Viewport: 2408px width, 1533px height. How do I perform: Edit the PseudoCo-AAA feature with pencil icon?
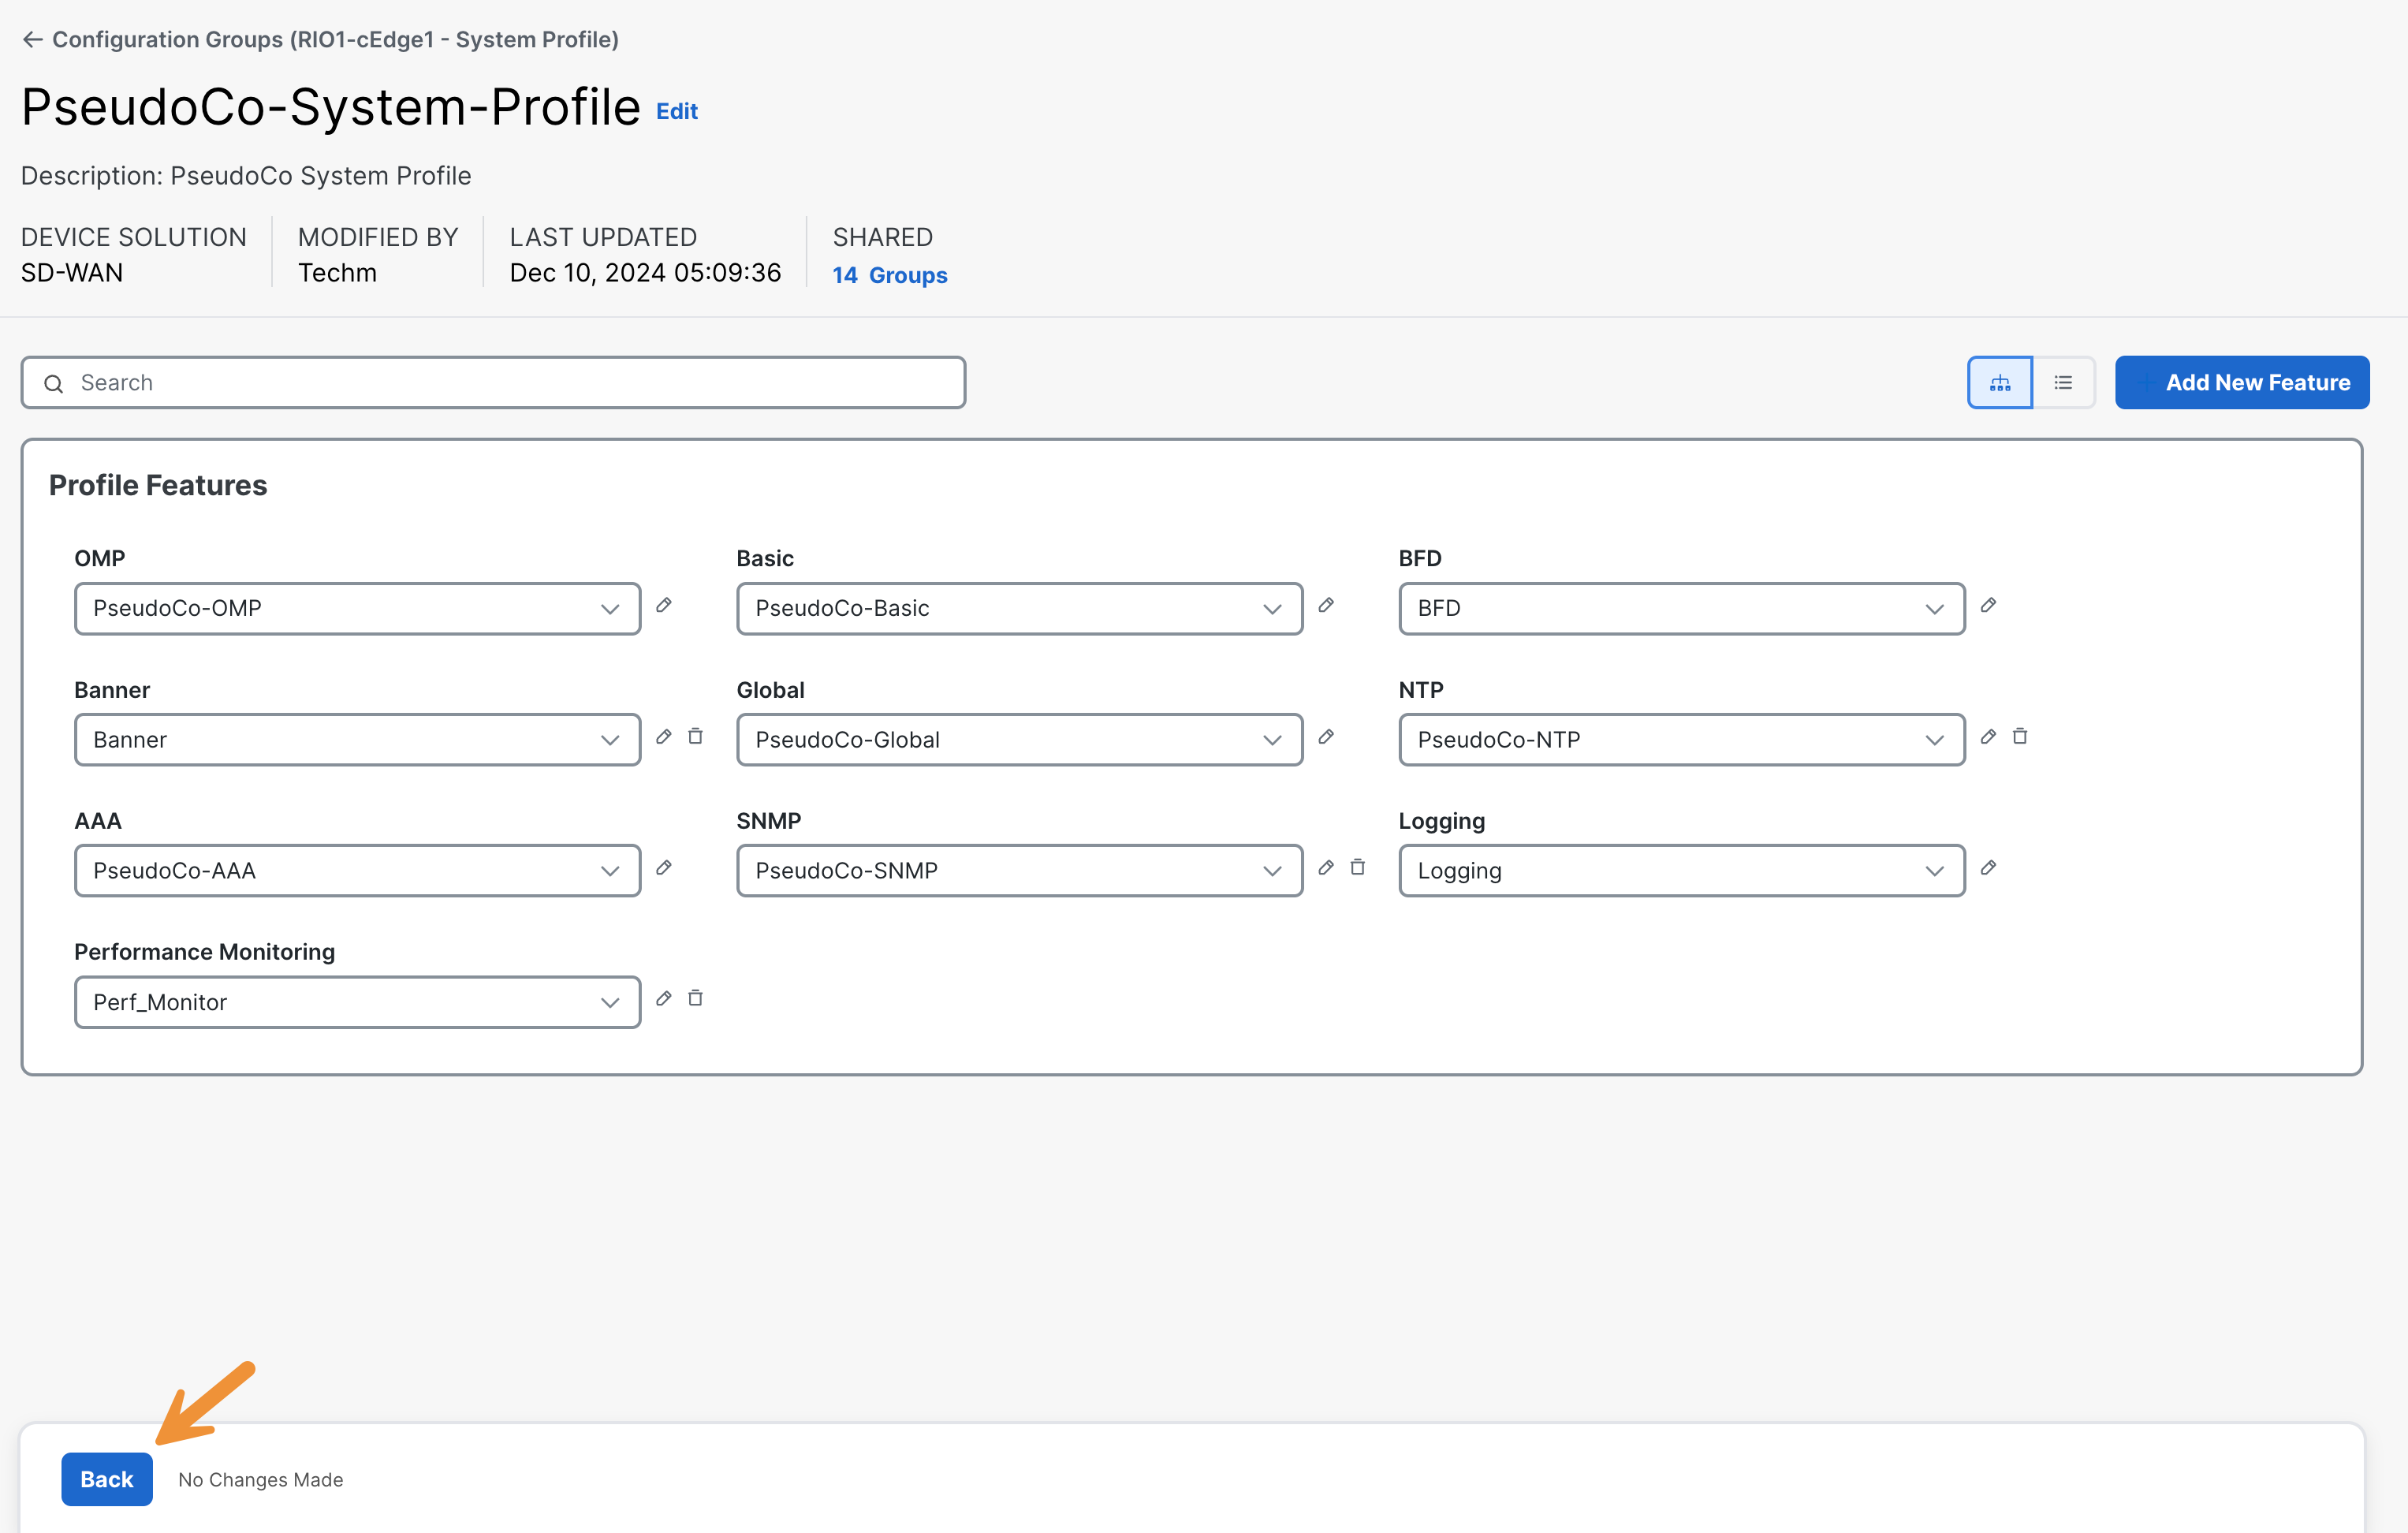coord(663,868)
